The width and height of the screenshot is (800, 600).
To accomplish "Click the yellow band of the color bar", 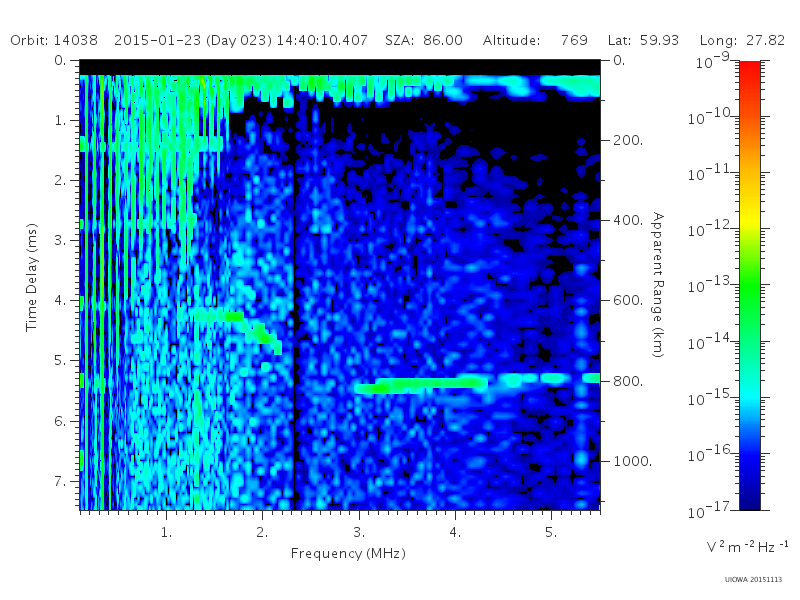I will coord(750,217).
